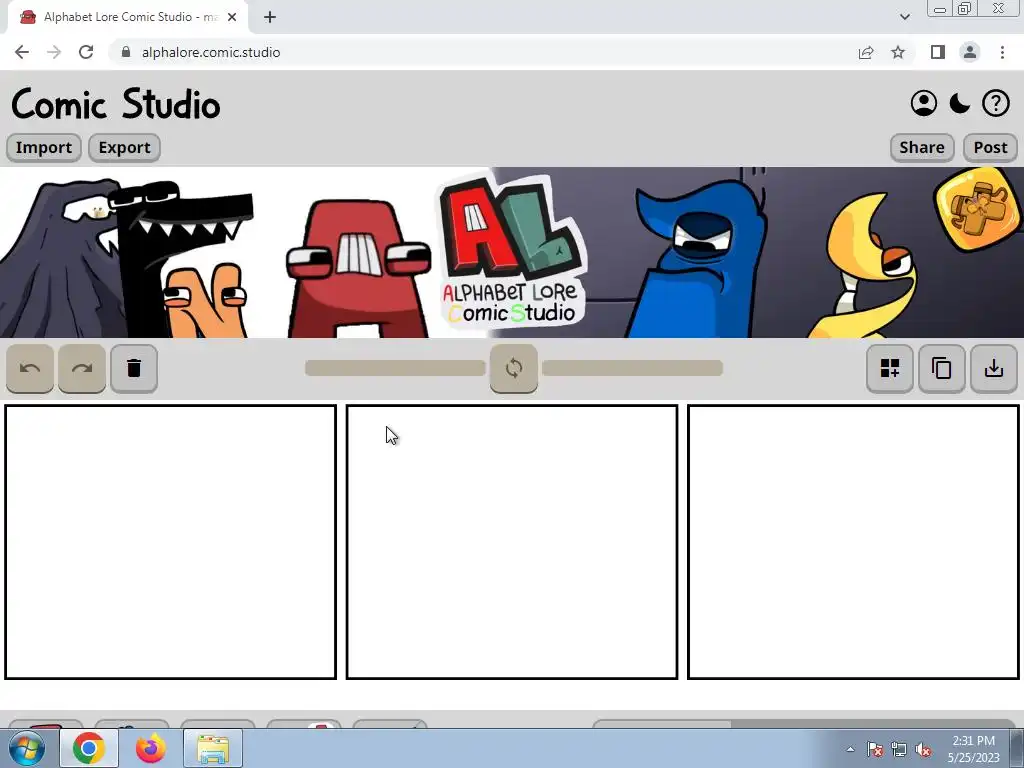This screenshot has width=1024, height=768.
Task: Click the Alphabet Lore Comic Studio banner logo
Action: pyautogui.click(x=511, y=251)
